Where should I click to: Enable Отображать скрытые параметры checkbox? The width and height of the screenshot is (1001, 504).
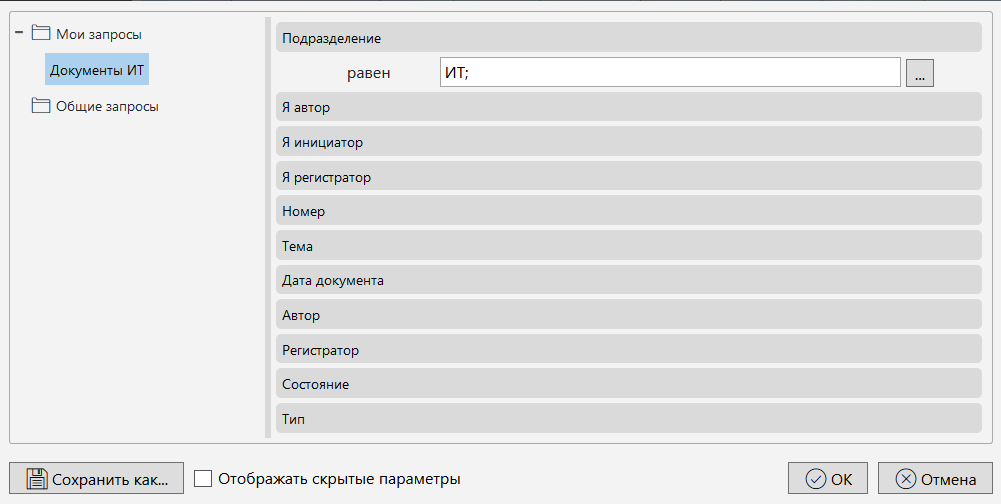point(203,479)
